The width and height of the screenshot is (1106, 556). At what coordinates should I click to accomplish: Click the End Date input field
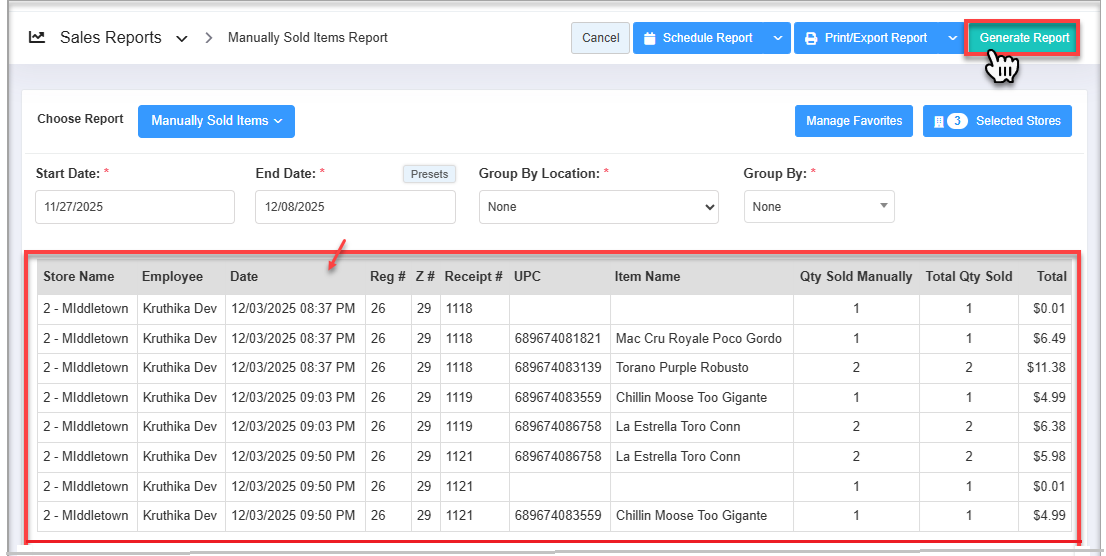(x=355, y=207)
